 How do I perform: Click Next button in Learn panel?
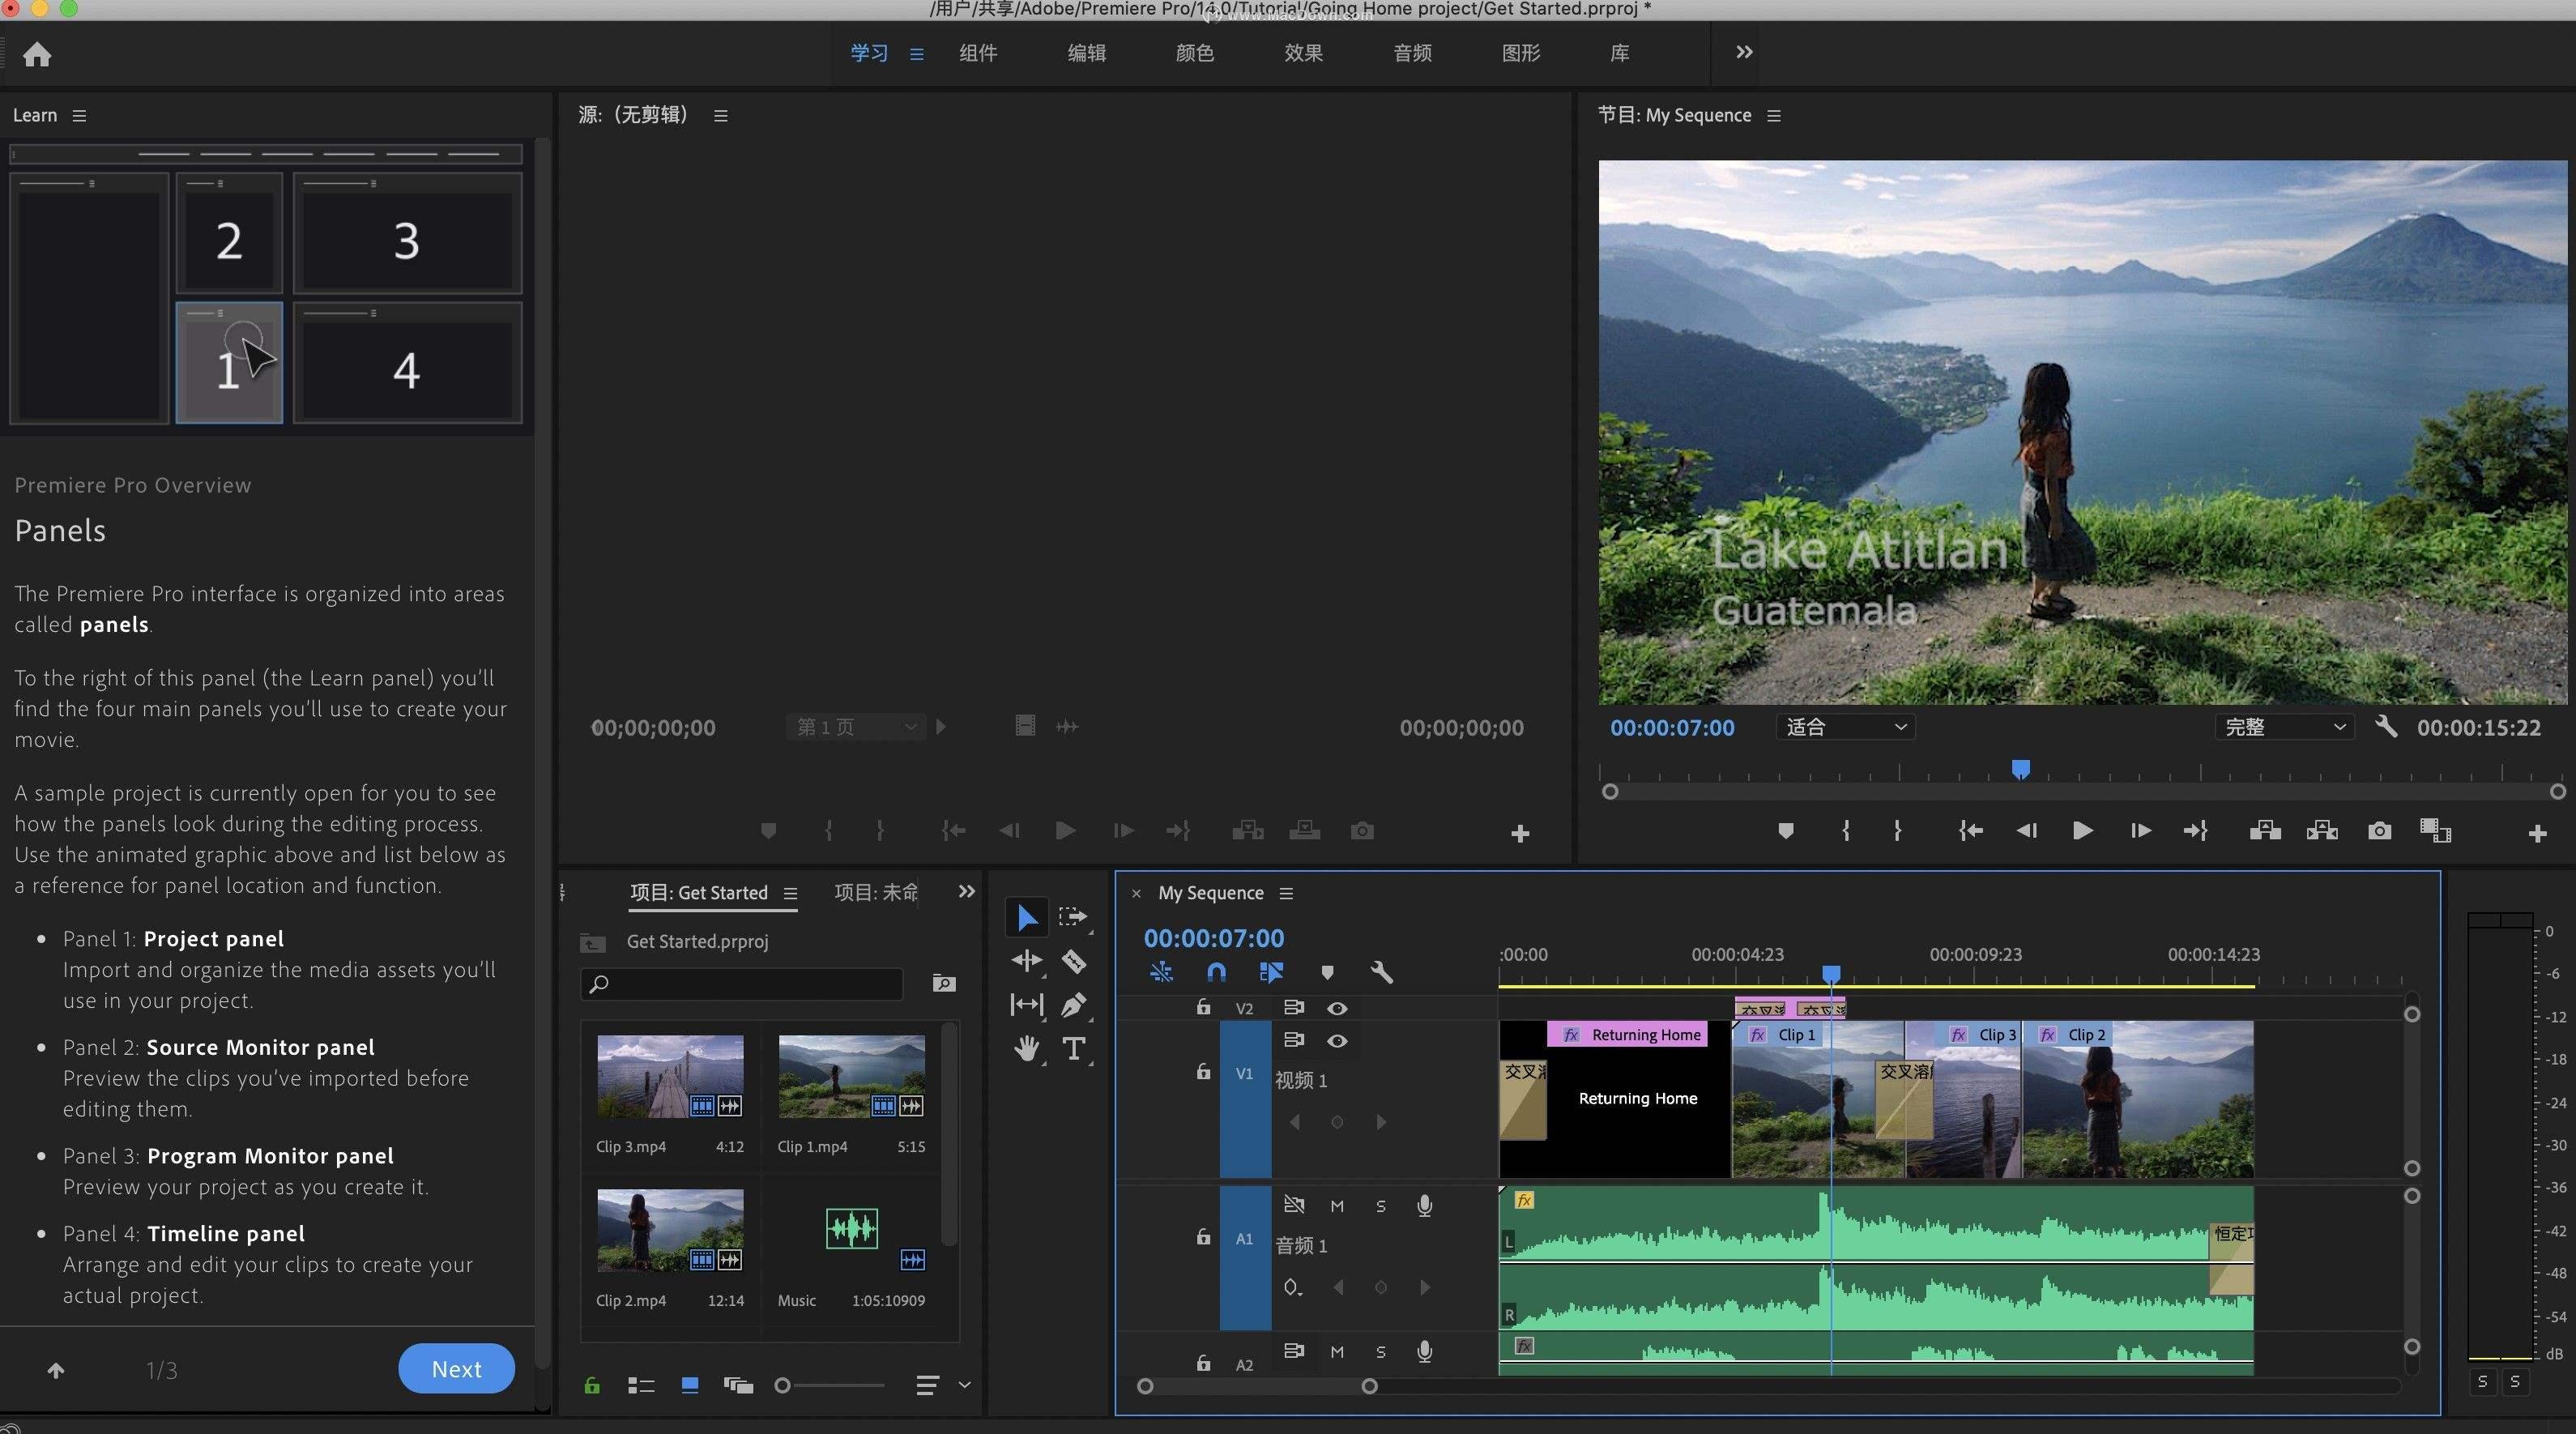(455, 1367)
